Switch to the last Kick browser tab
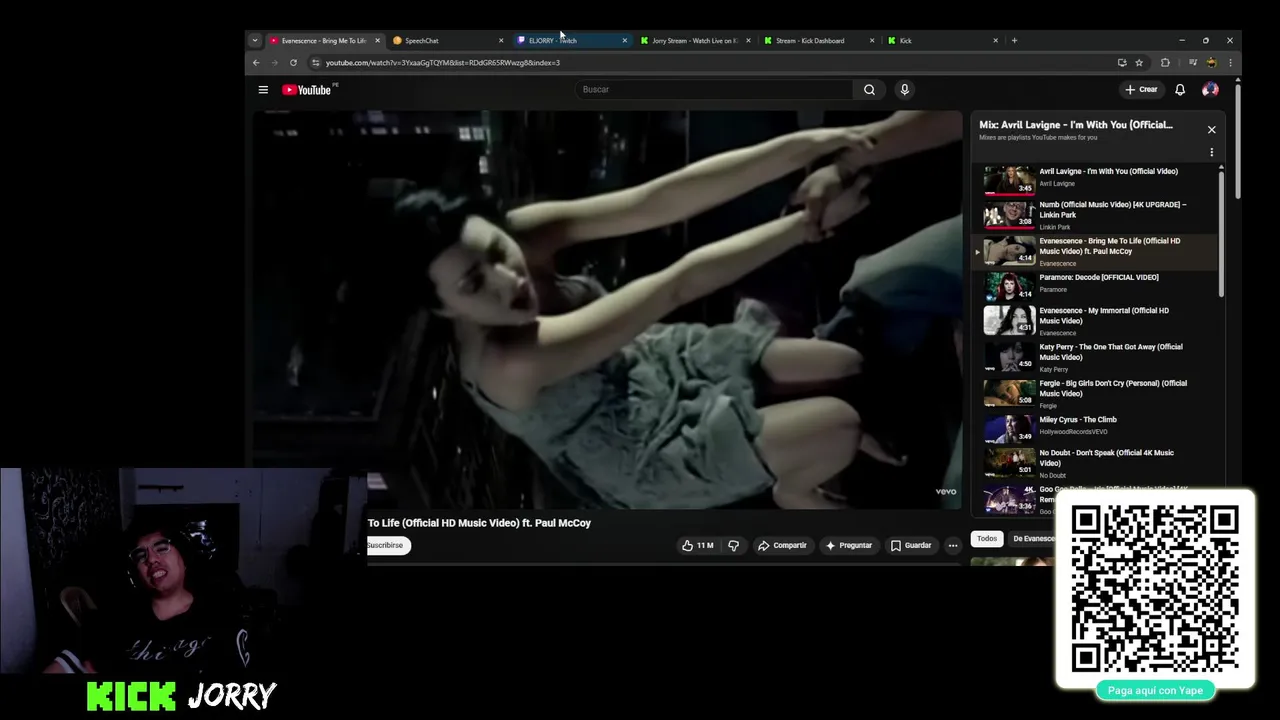The height and width of the screenshot is (720, 1280). (x=943, y=41)
